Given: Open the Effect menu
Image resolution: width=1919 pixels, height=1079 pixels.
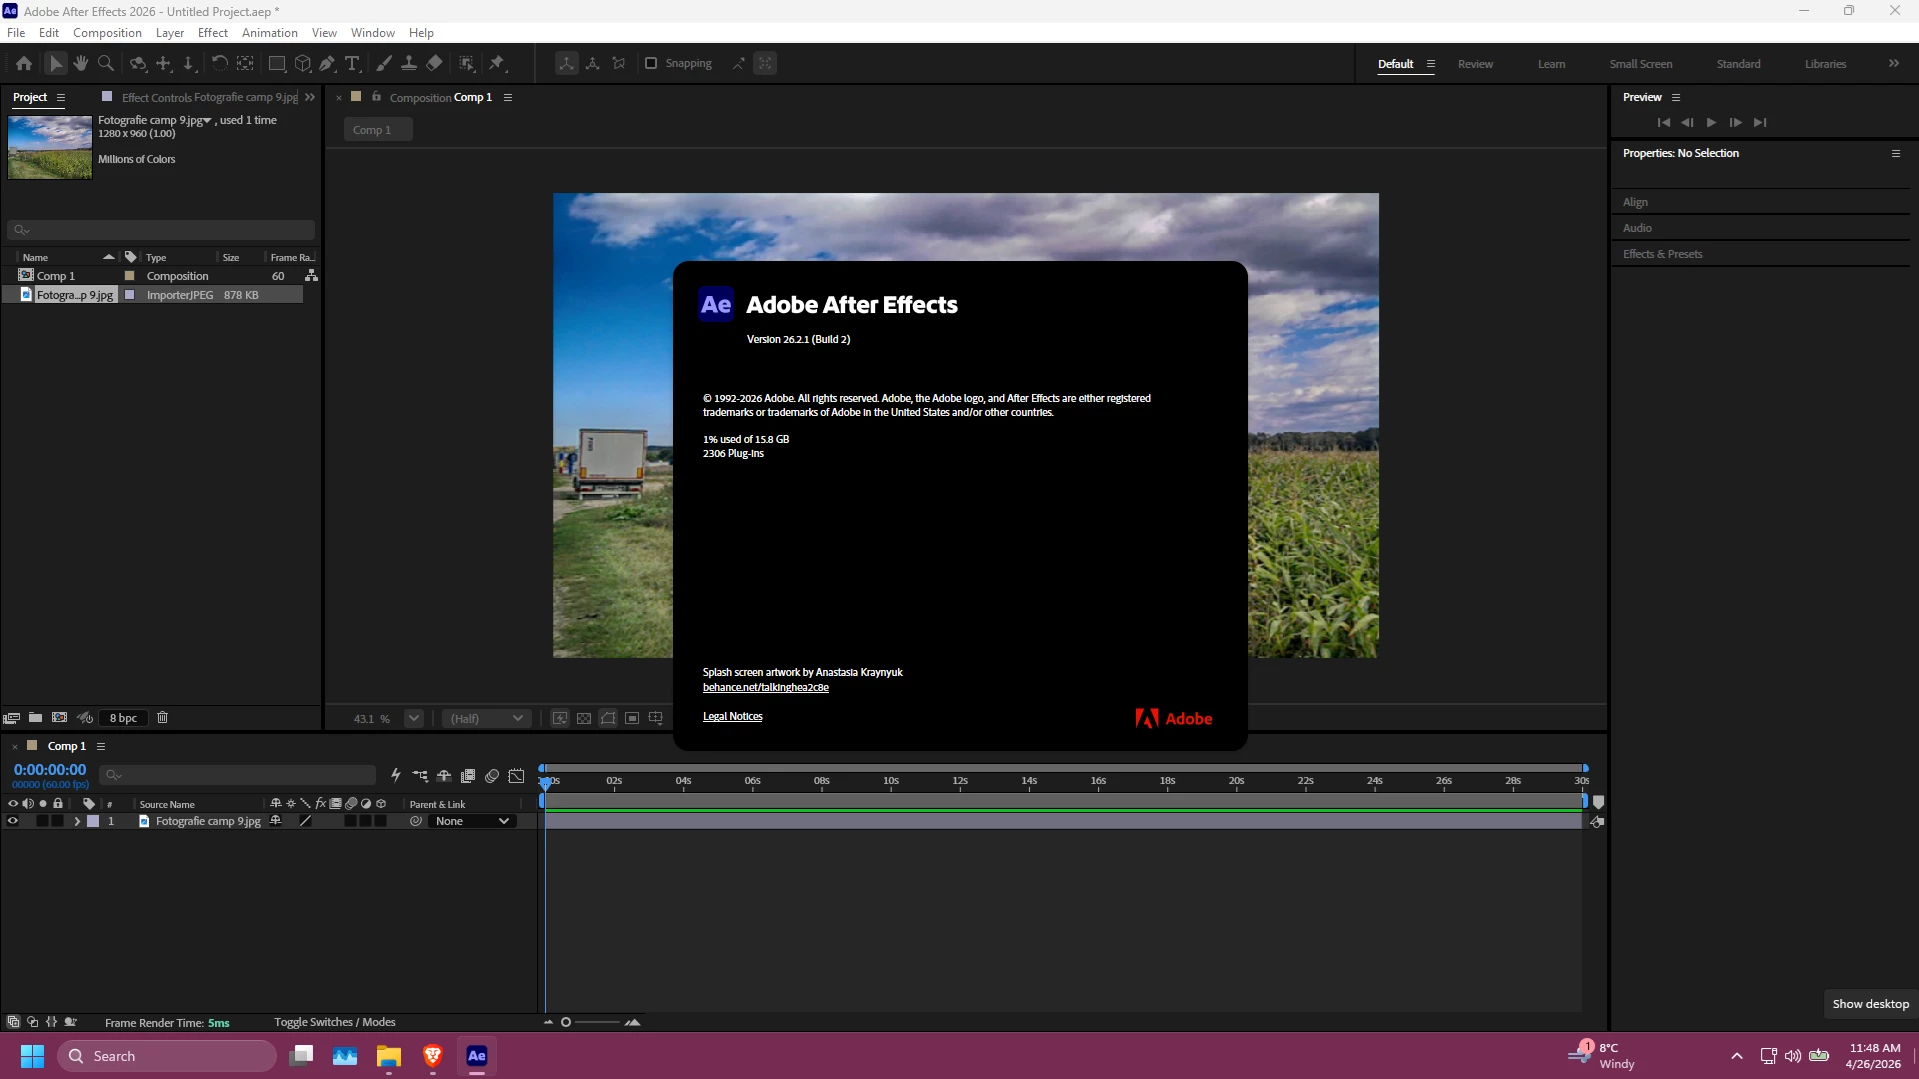Looking at the screenshot, I should [x=213, y=33].
